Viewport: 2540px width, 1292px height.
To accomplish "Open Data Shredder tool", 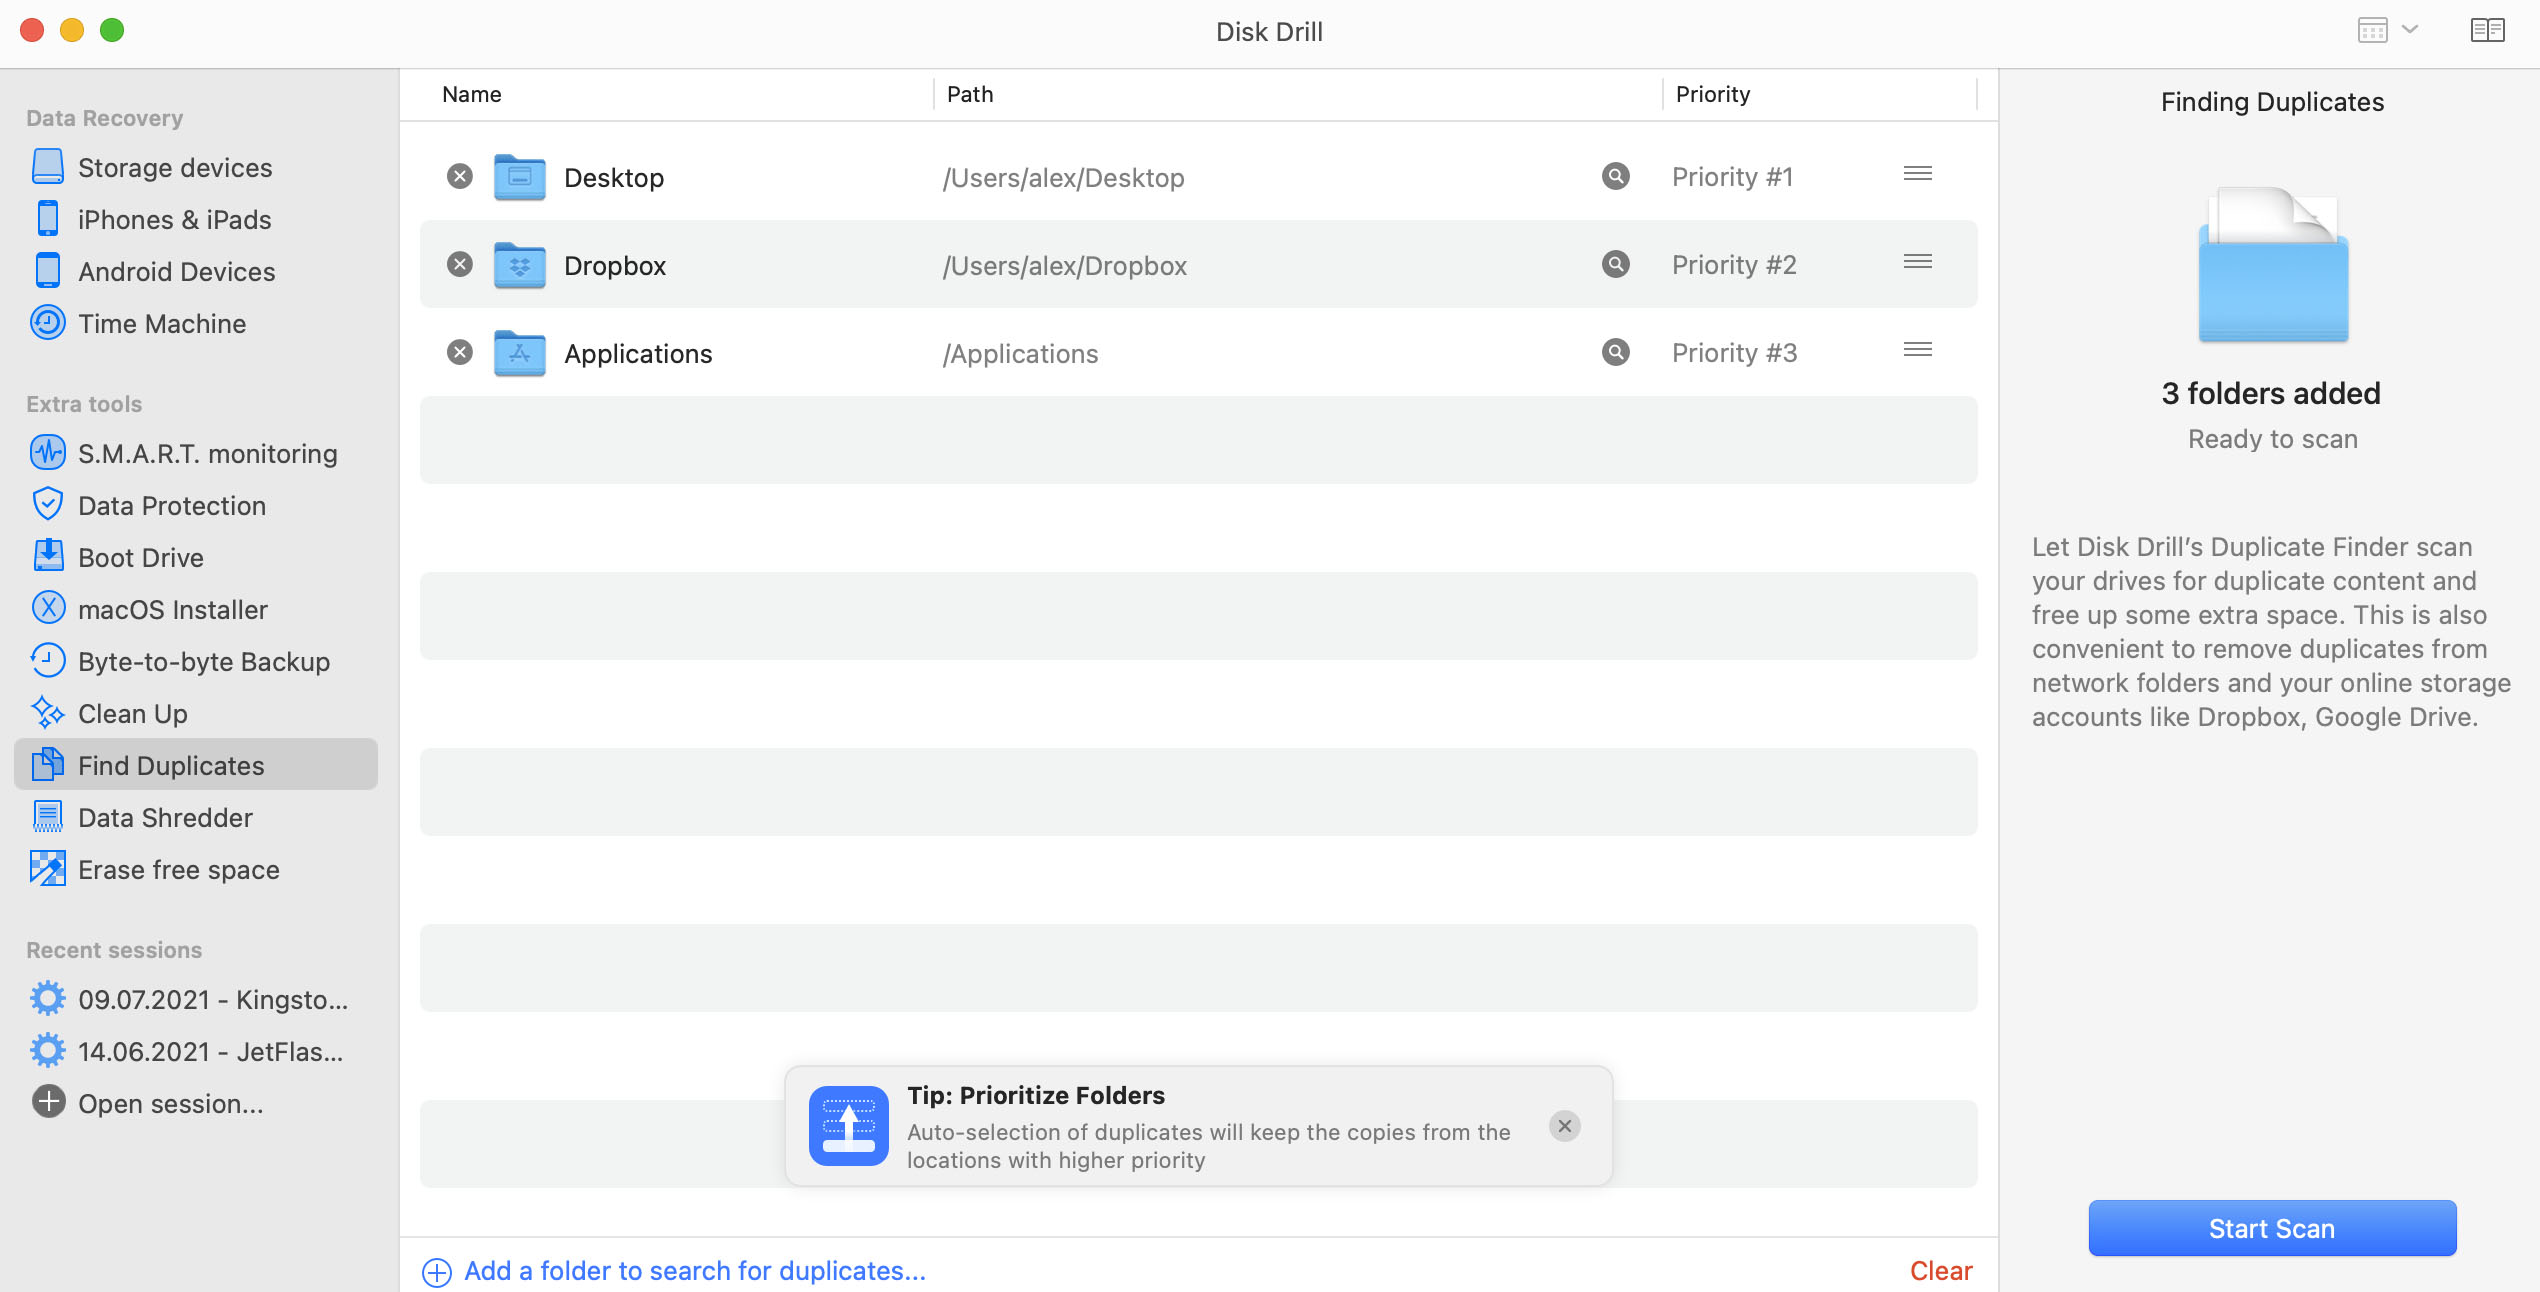I will (196, 818).
